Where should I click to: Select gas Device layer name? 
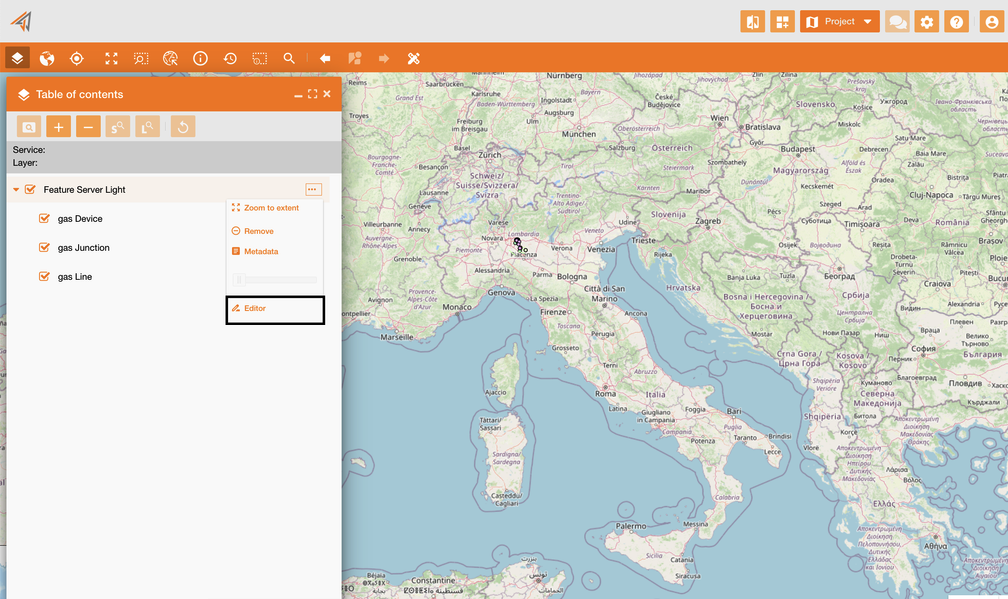(80, 219)
